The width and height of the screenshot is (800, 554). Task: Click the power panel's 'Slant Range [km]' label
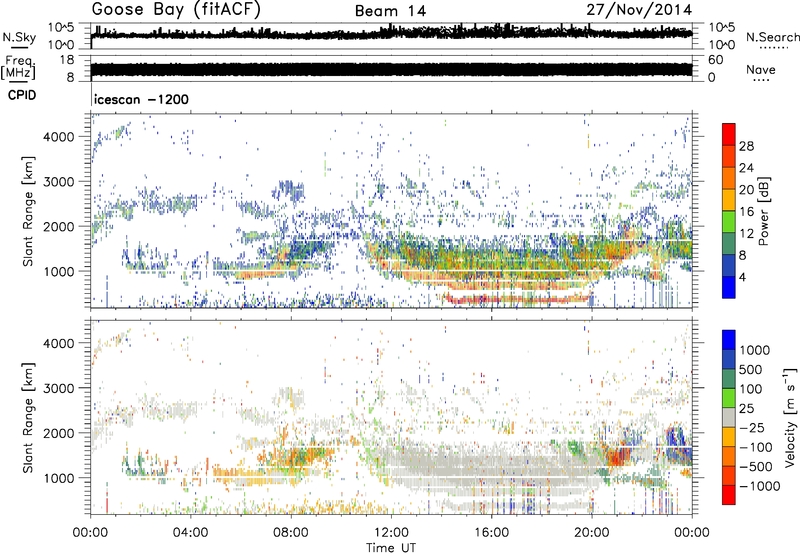(28, 211)
